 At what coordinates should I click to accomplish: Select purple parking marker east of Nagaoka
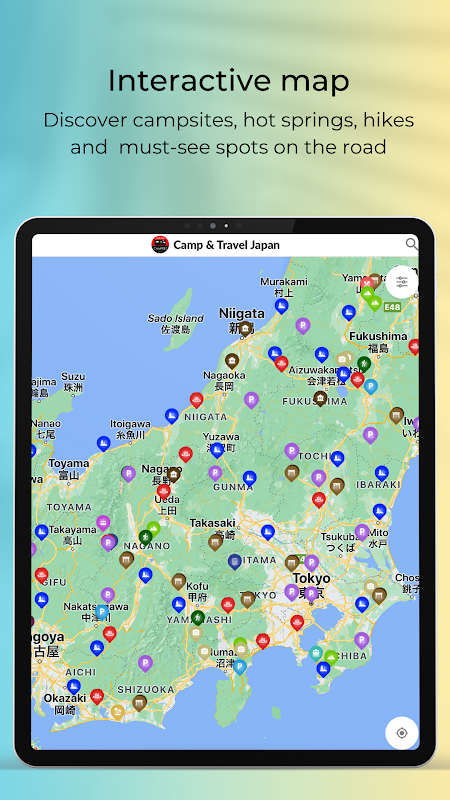click(251, 400)
